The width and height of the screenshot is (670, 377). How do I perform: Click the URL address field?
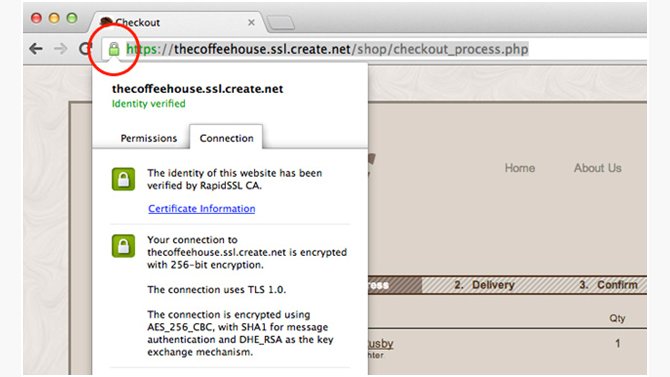374,49
